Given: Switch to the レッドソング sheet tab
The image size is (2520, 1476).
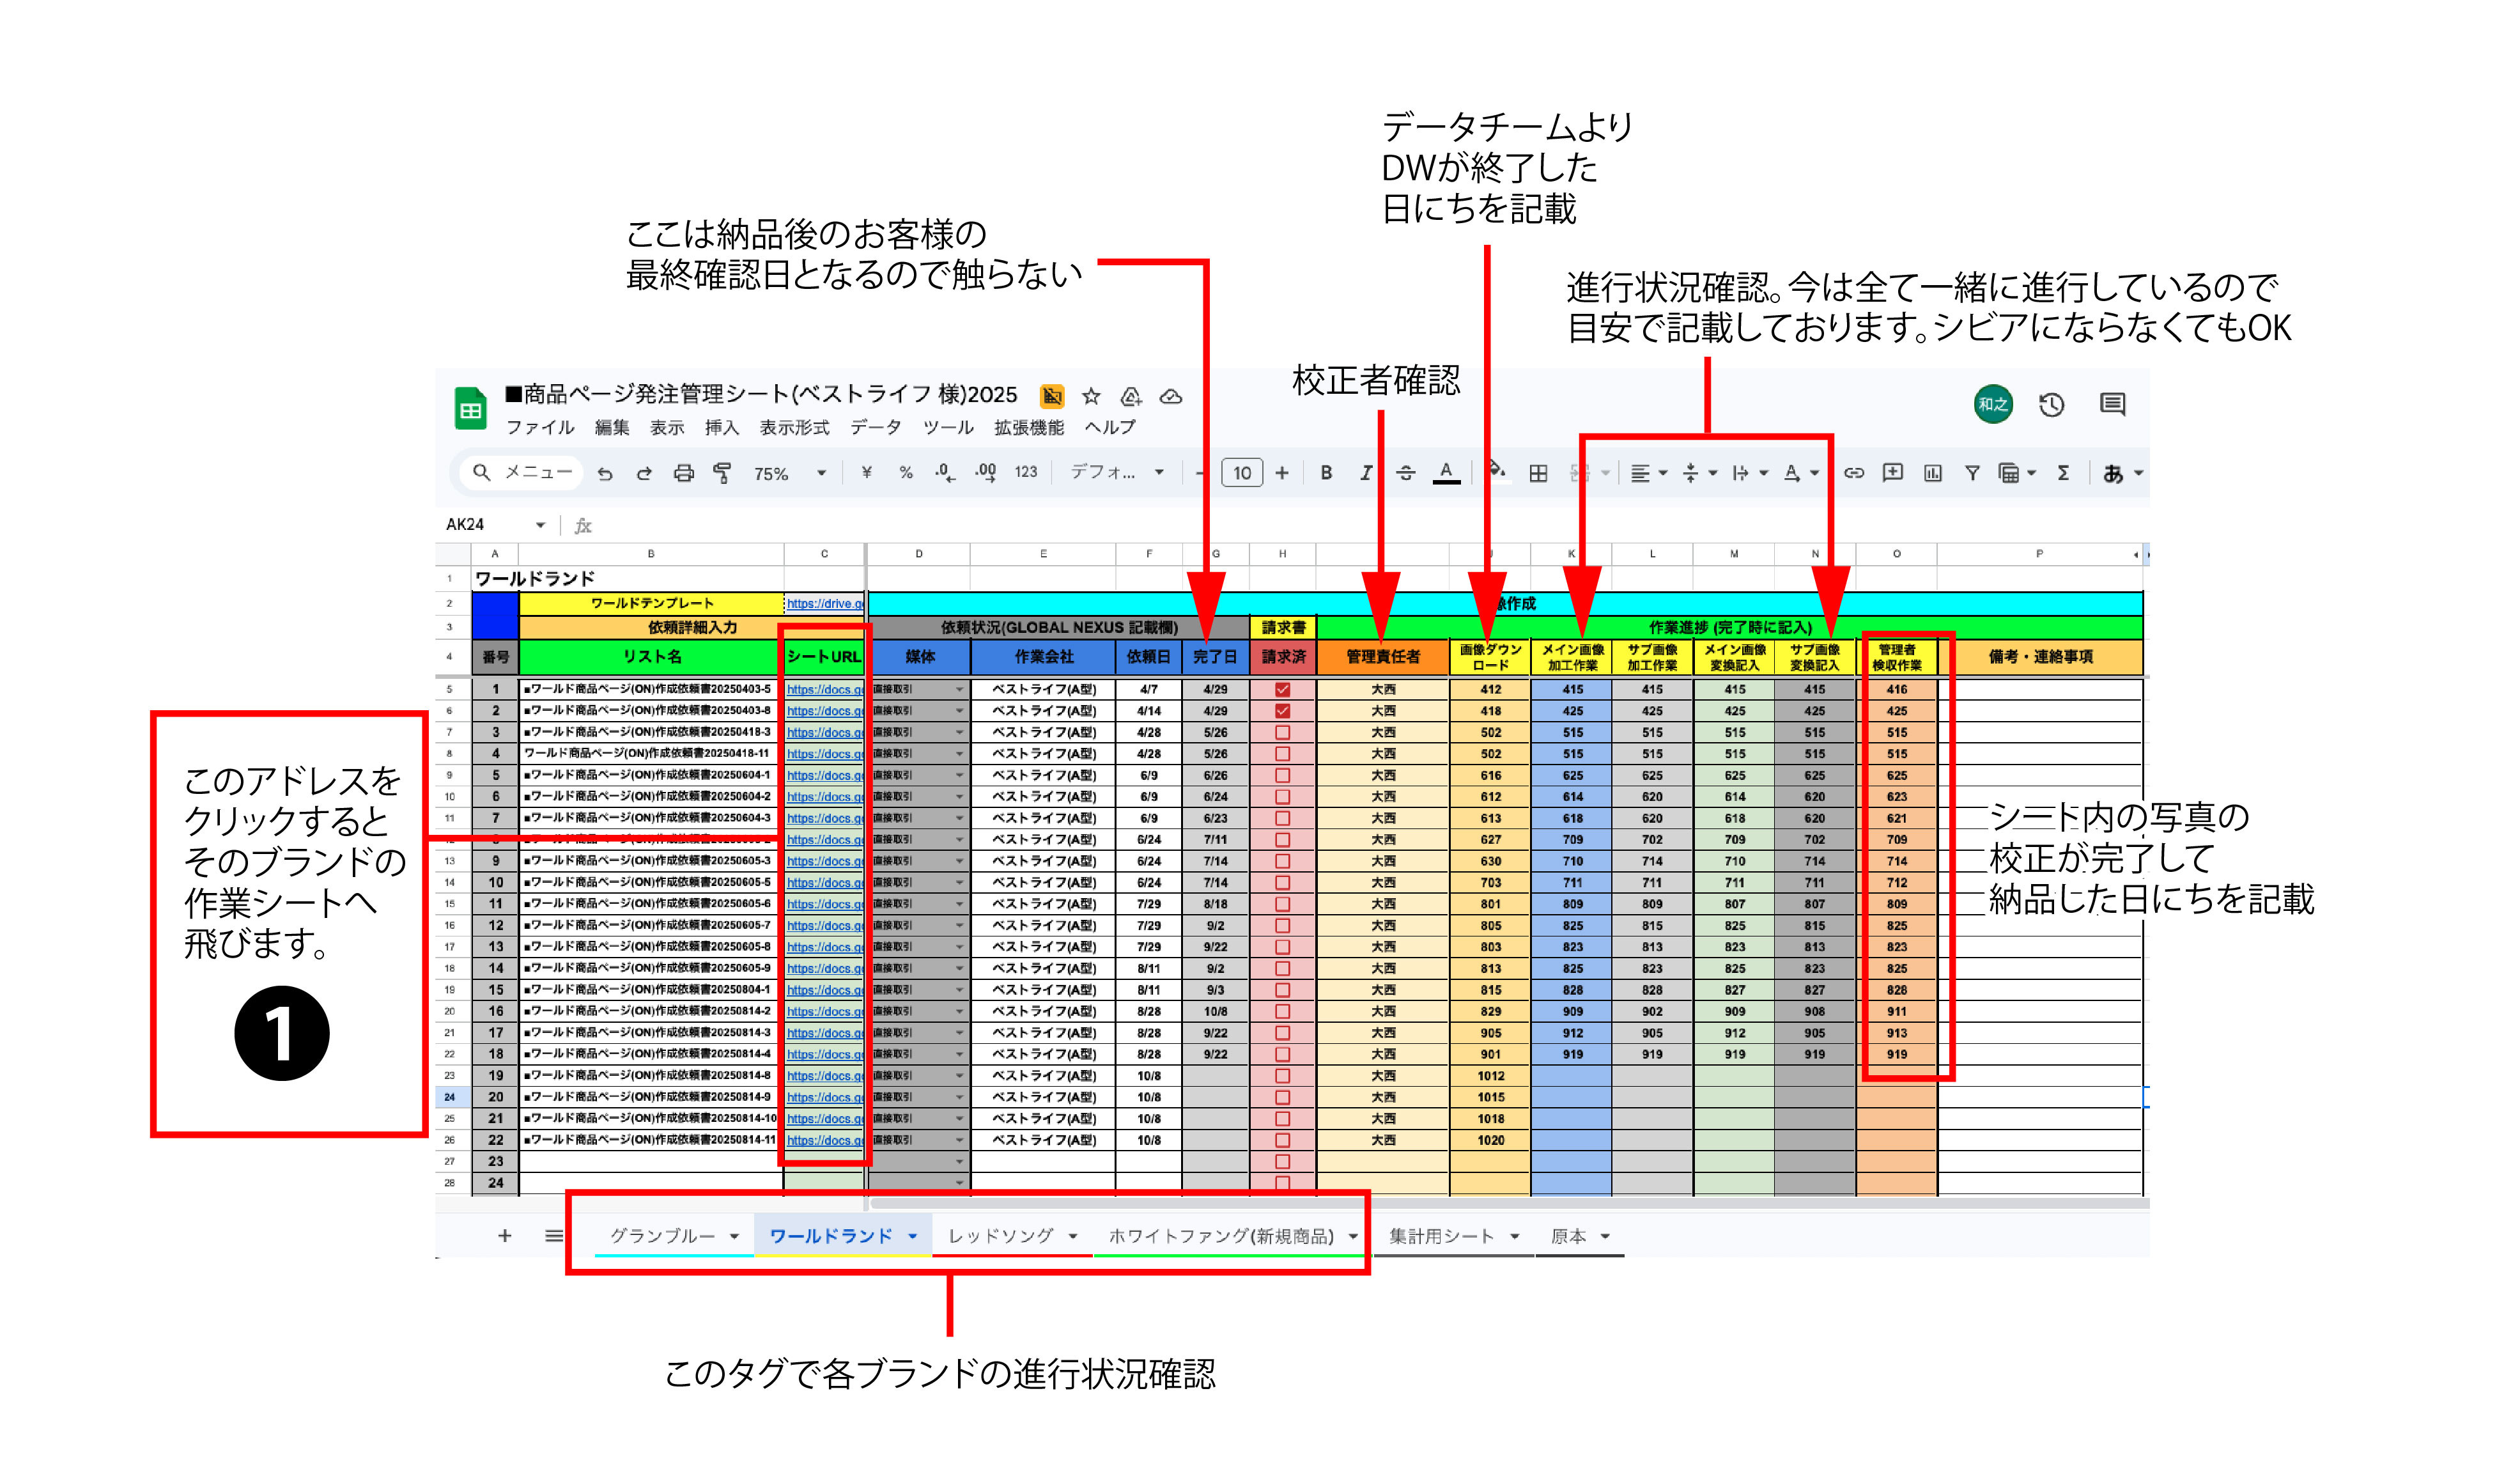Looking at the screenshot, I should tap(1000, 1236).
